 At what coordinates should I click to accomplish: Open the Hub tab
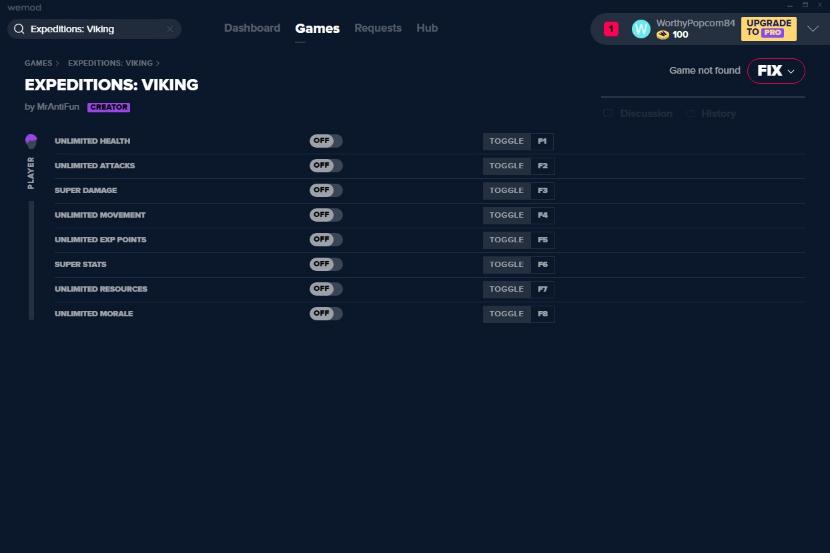tap(427, 28)
